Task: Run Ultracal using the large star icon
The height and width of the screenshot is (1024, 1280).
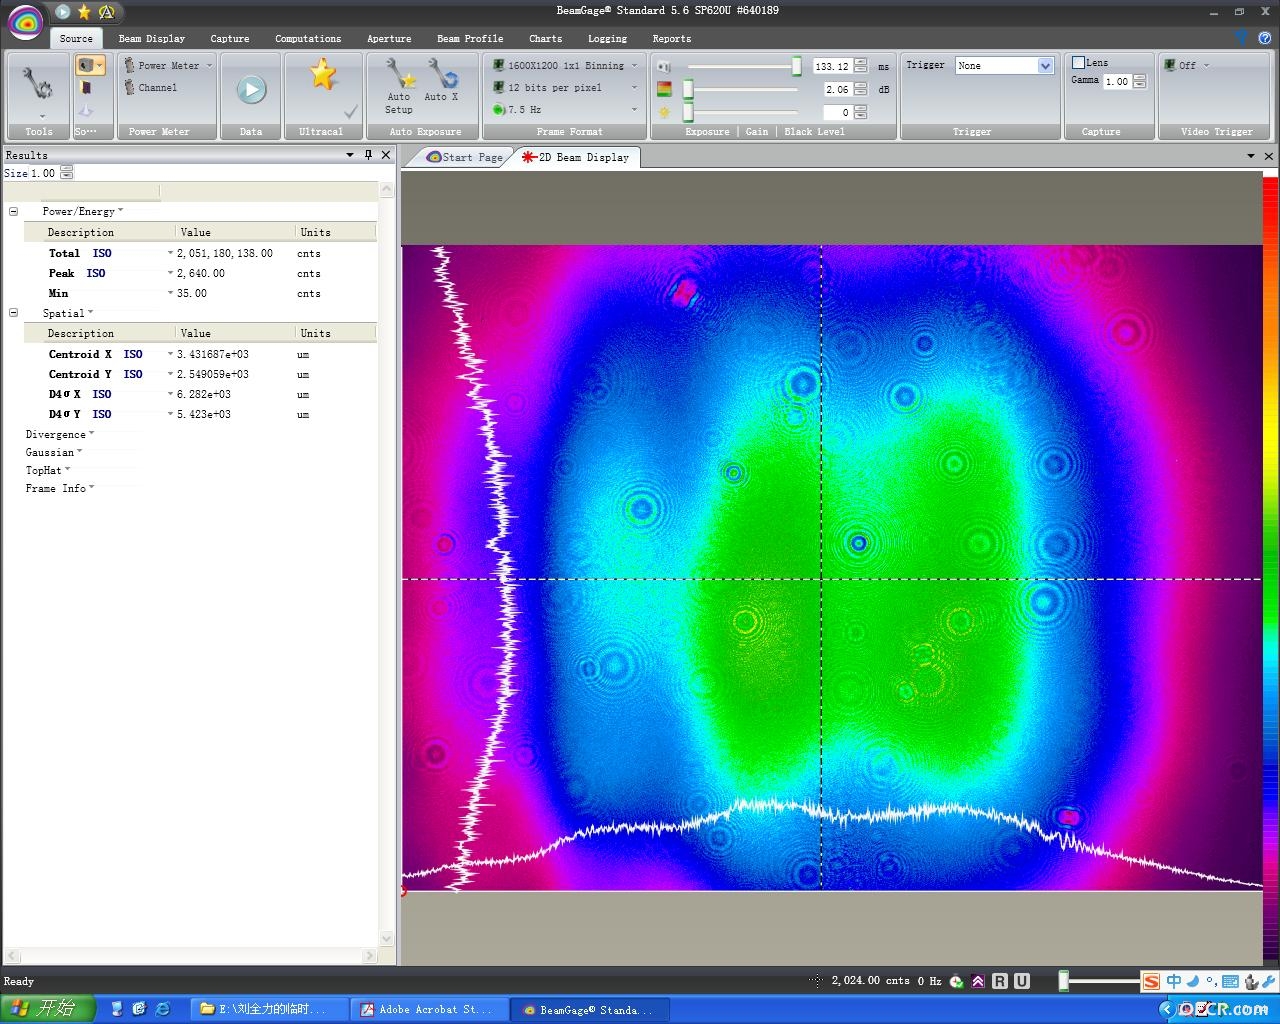Action: click(x=322, y=75)
